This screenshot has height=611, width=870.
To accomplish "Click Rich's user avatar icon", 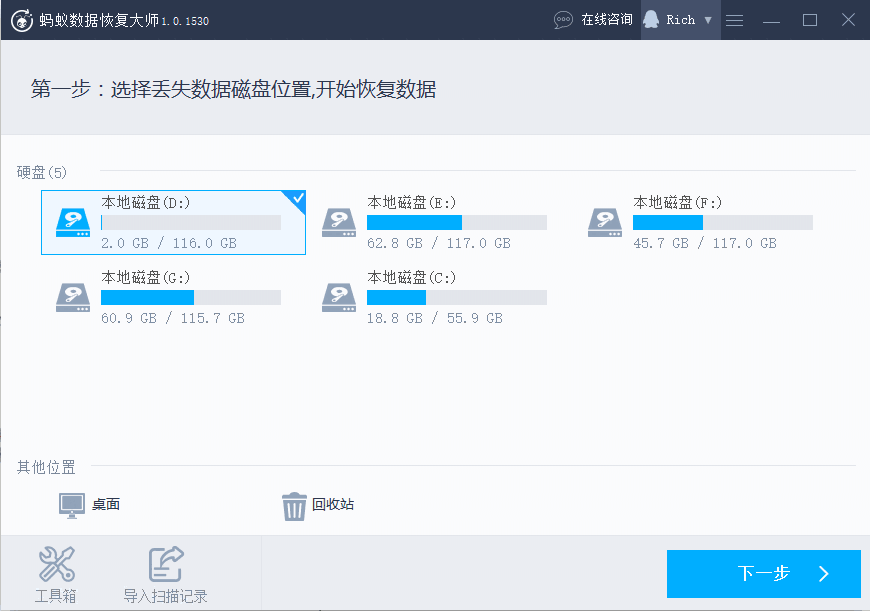I will [x=651, y=19].
